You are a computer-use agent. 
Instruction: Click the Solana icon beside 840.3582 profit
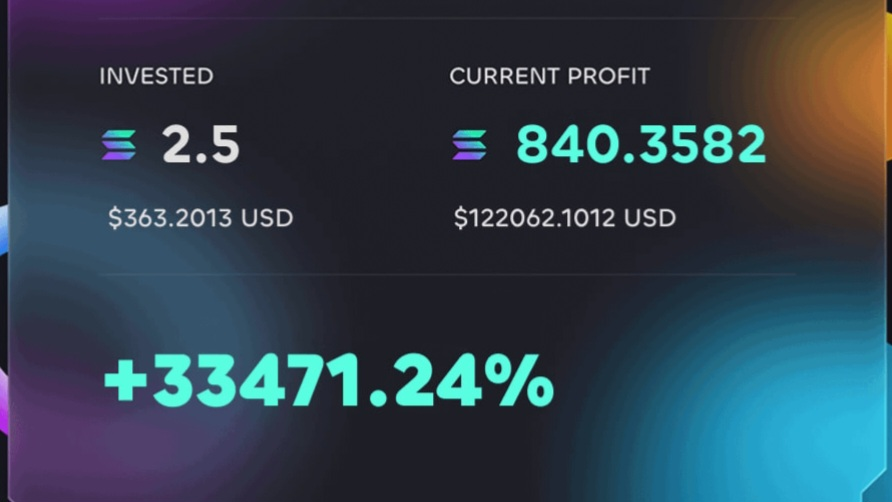coord(469,146)
